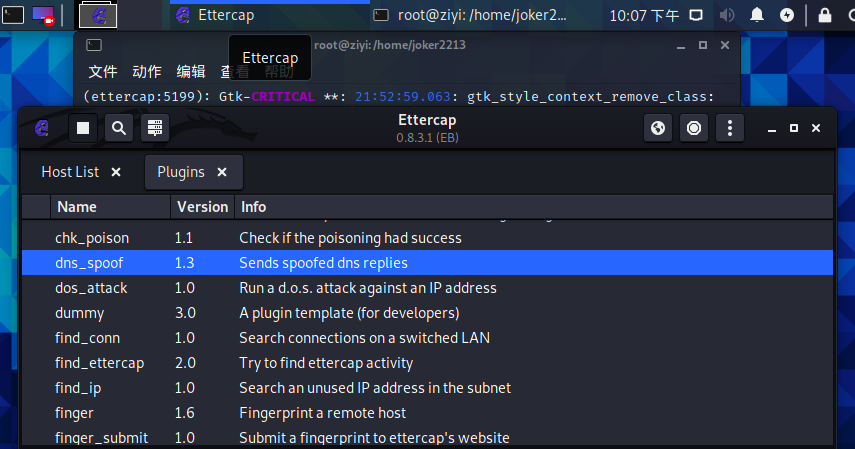
Task: Click the Ettercap logo in header bar
Action: pos(42,127)
